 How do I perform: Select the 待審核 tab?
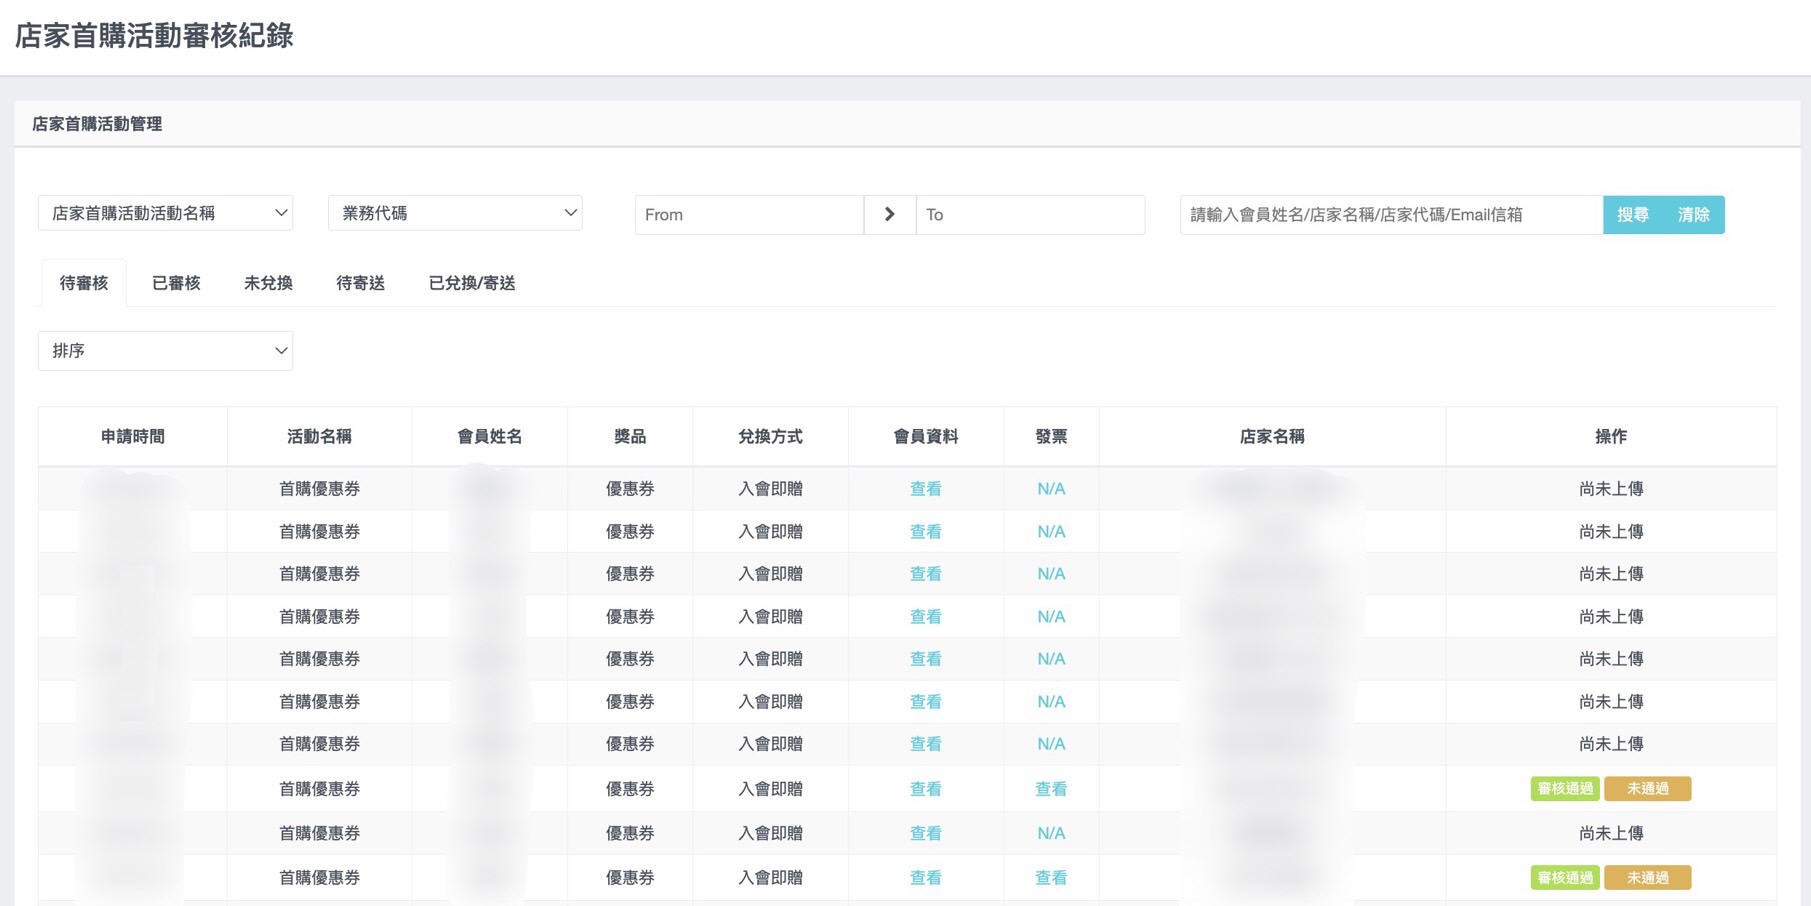click(x=84, y=283)
